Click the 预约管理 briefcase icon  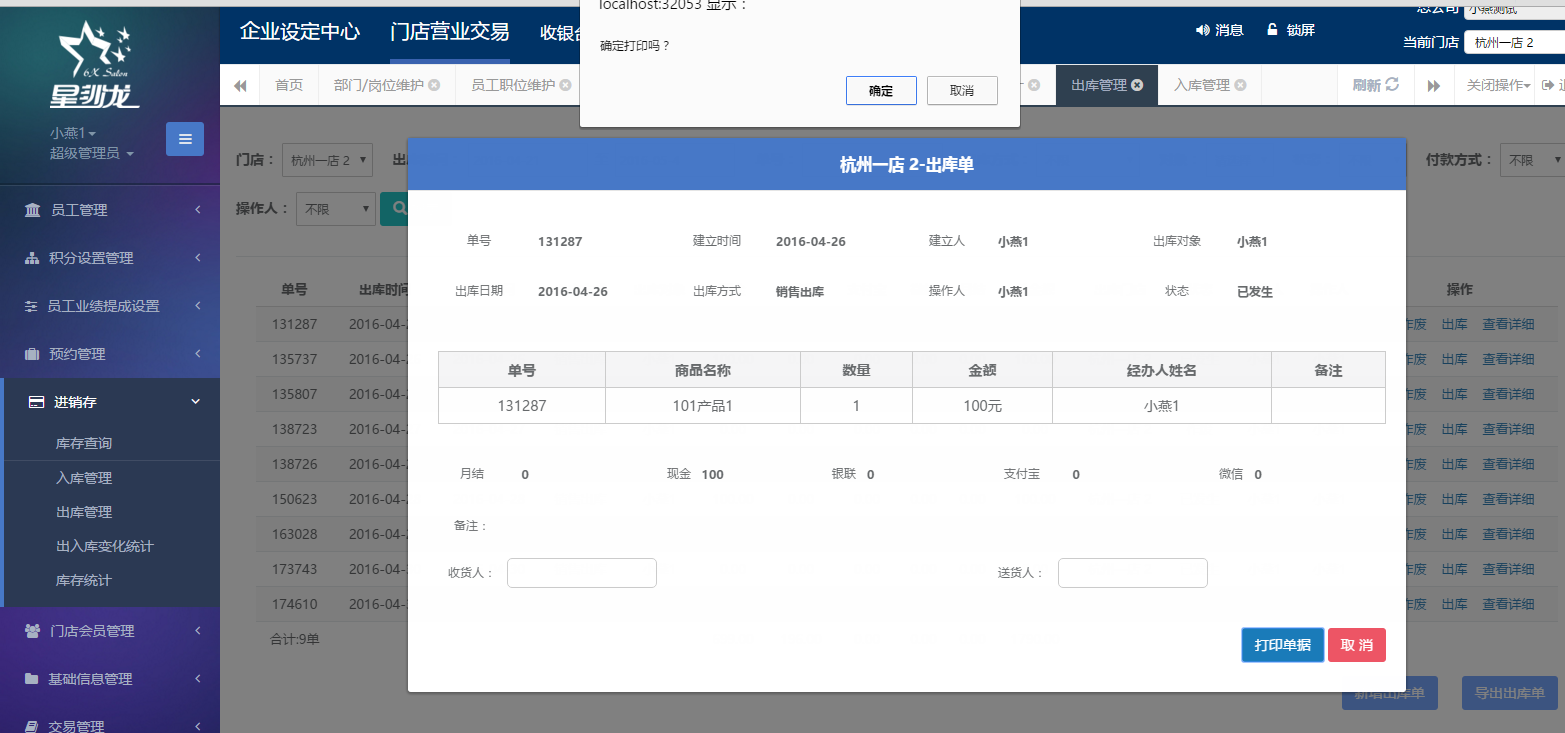[32, 354]
